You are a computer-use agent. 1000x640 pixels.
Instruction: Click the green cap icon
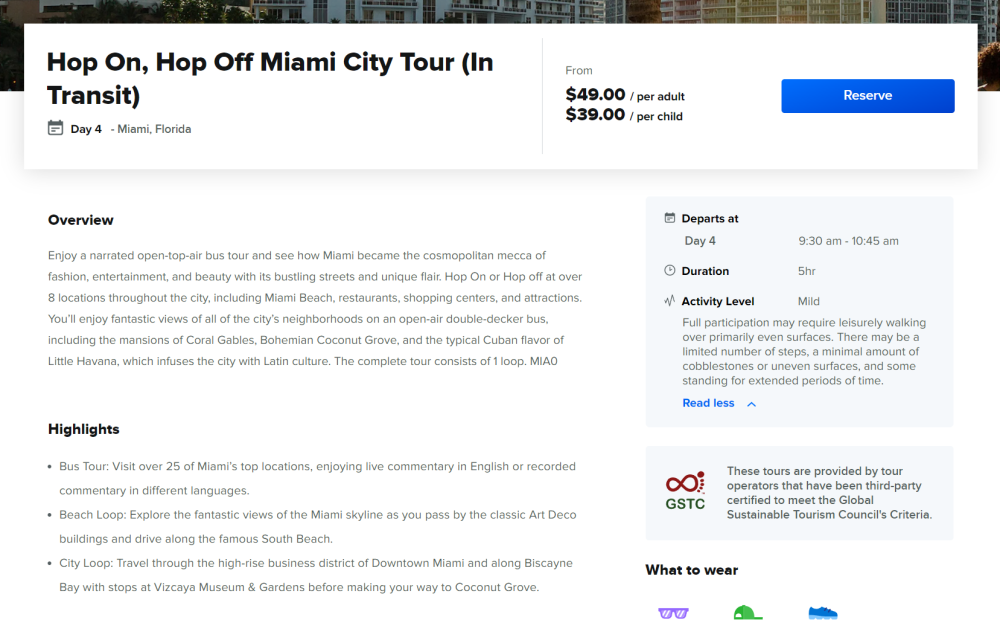coord(747,612)
